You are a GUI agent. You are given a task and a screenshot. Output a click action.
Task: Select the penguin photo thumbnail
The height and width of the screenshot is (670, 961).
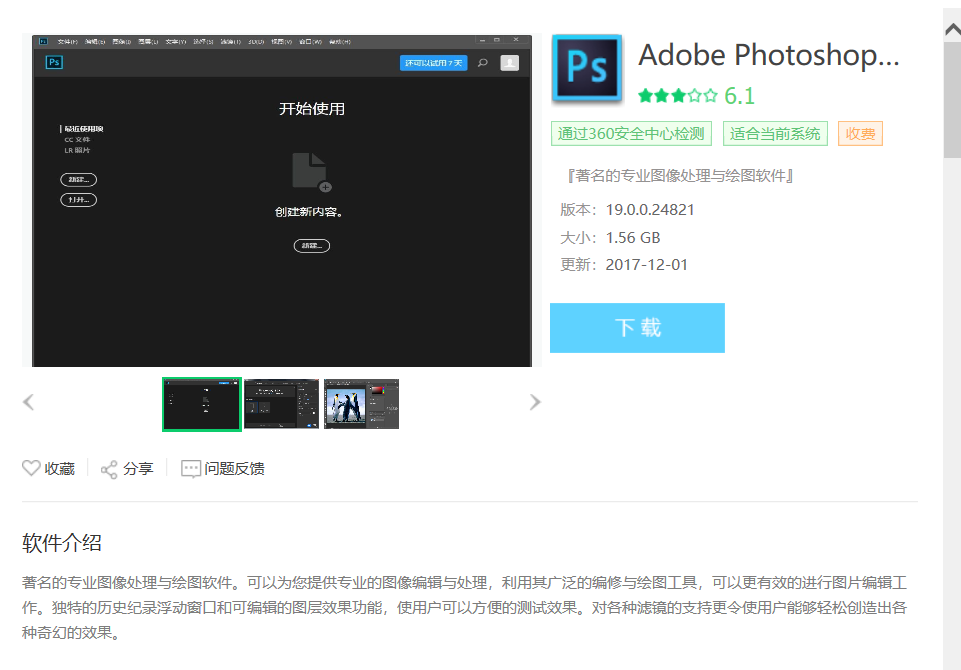tap(361, 404)
